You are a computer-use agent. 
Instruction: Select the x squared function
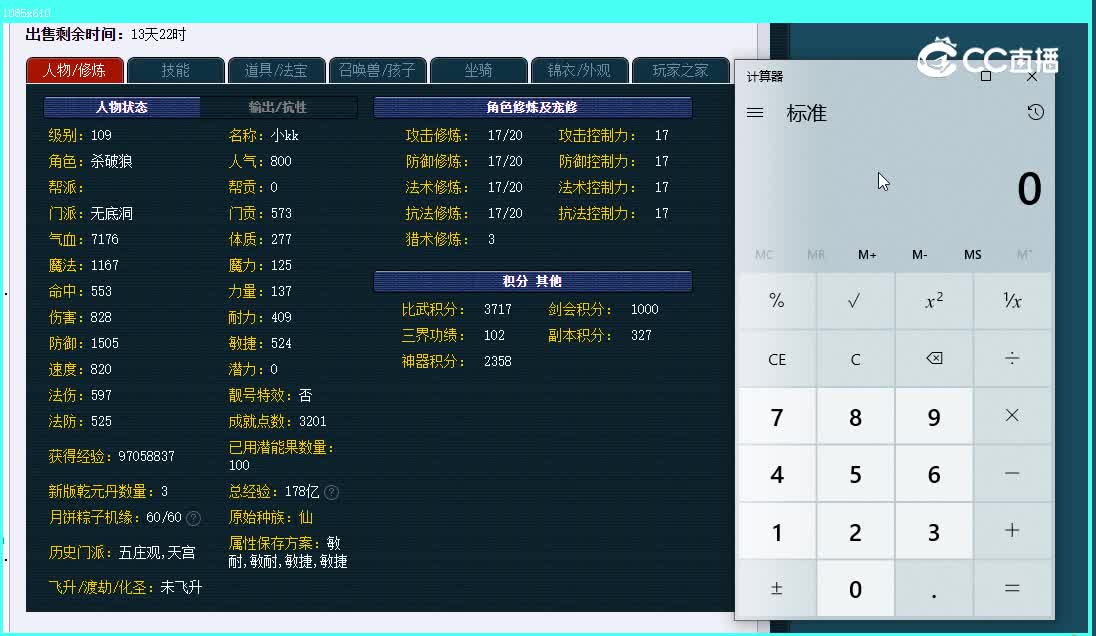pos(933,302)
